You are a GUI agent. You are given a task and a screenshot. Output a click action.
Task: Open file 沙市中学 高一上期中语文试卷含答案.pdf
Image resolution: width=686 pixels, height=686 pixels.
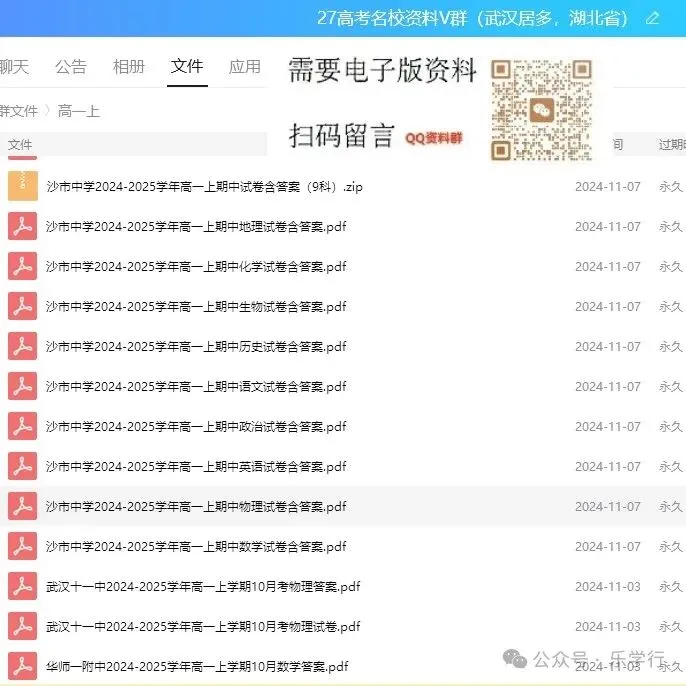[196, 387]
